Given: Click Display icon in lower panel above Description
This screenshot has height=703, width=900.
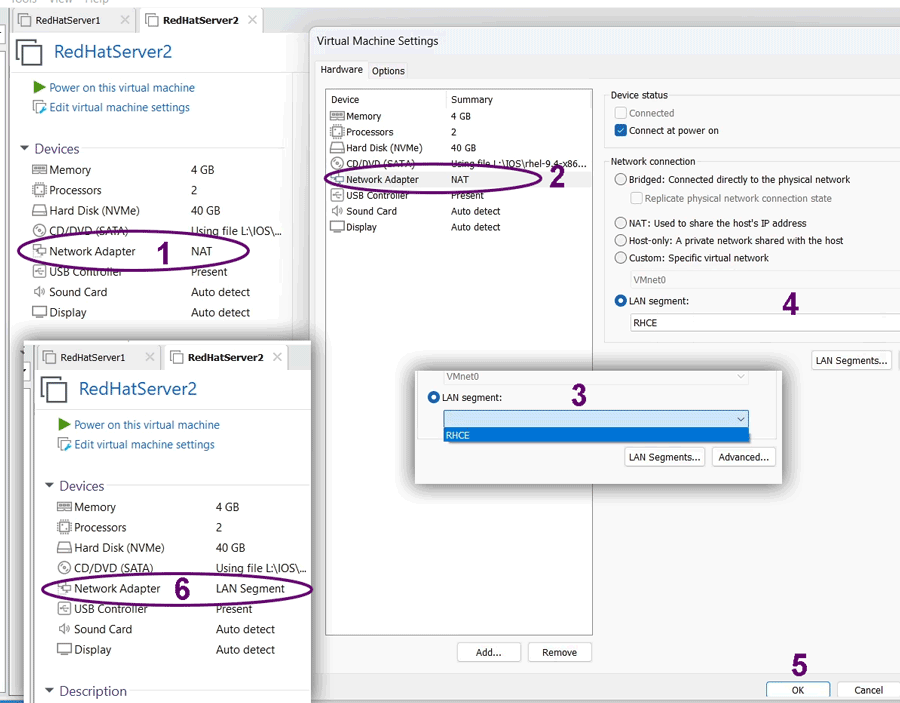Looking at the screenshot, I should [64, 649].
